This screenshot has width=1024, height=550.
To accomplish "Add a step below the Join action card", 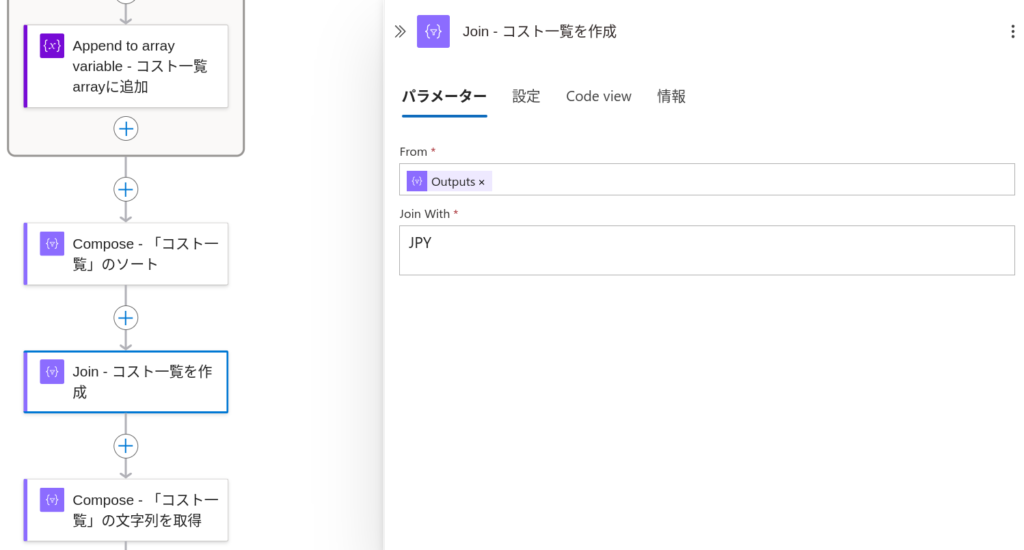I will (x=126, y=446).
